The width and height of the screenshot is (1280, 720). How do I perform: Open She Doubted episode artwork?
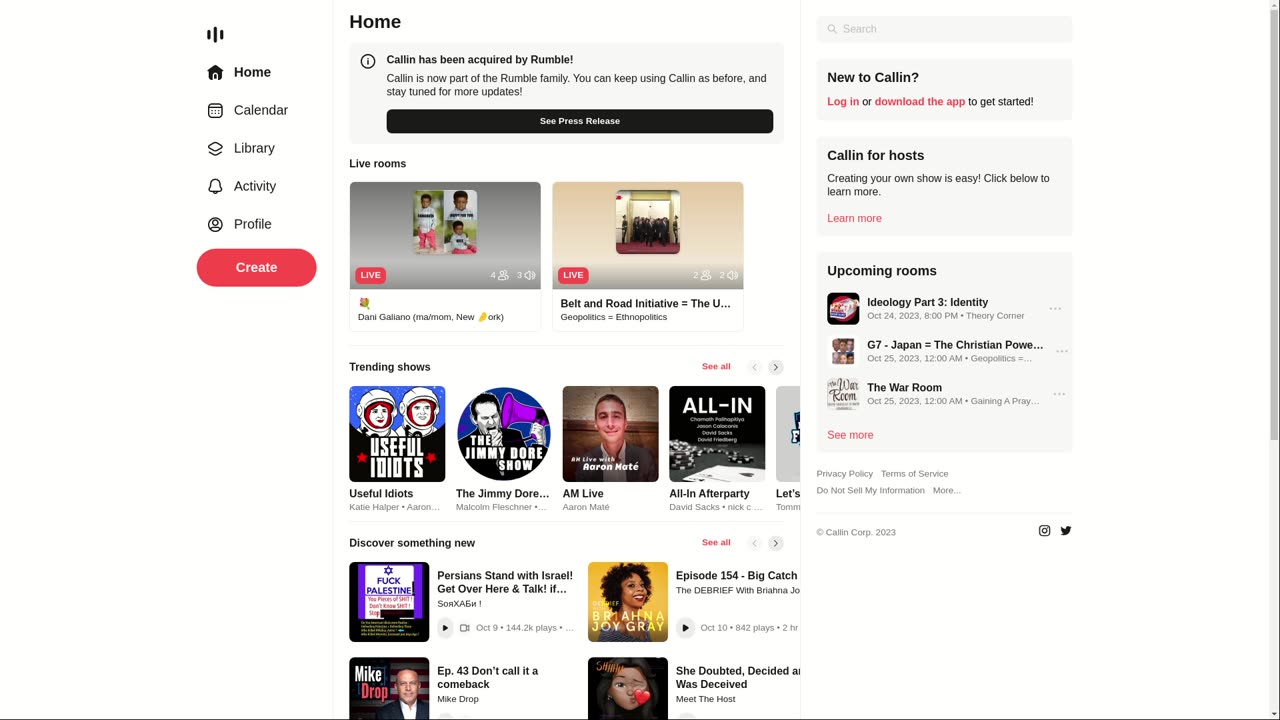[x=628, y=688]
